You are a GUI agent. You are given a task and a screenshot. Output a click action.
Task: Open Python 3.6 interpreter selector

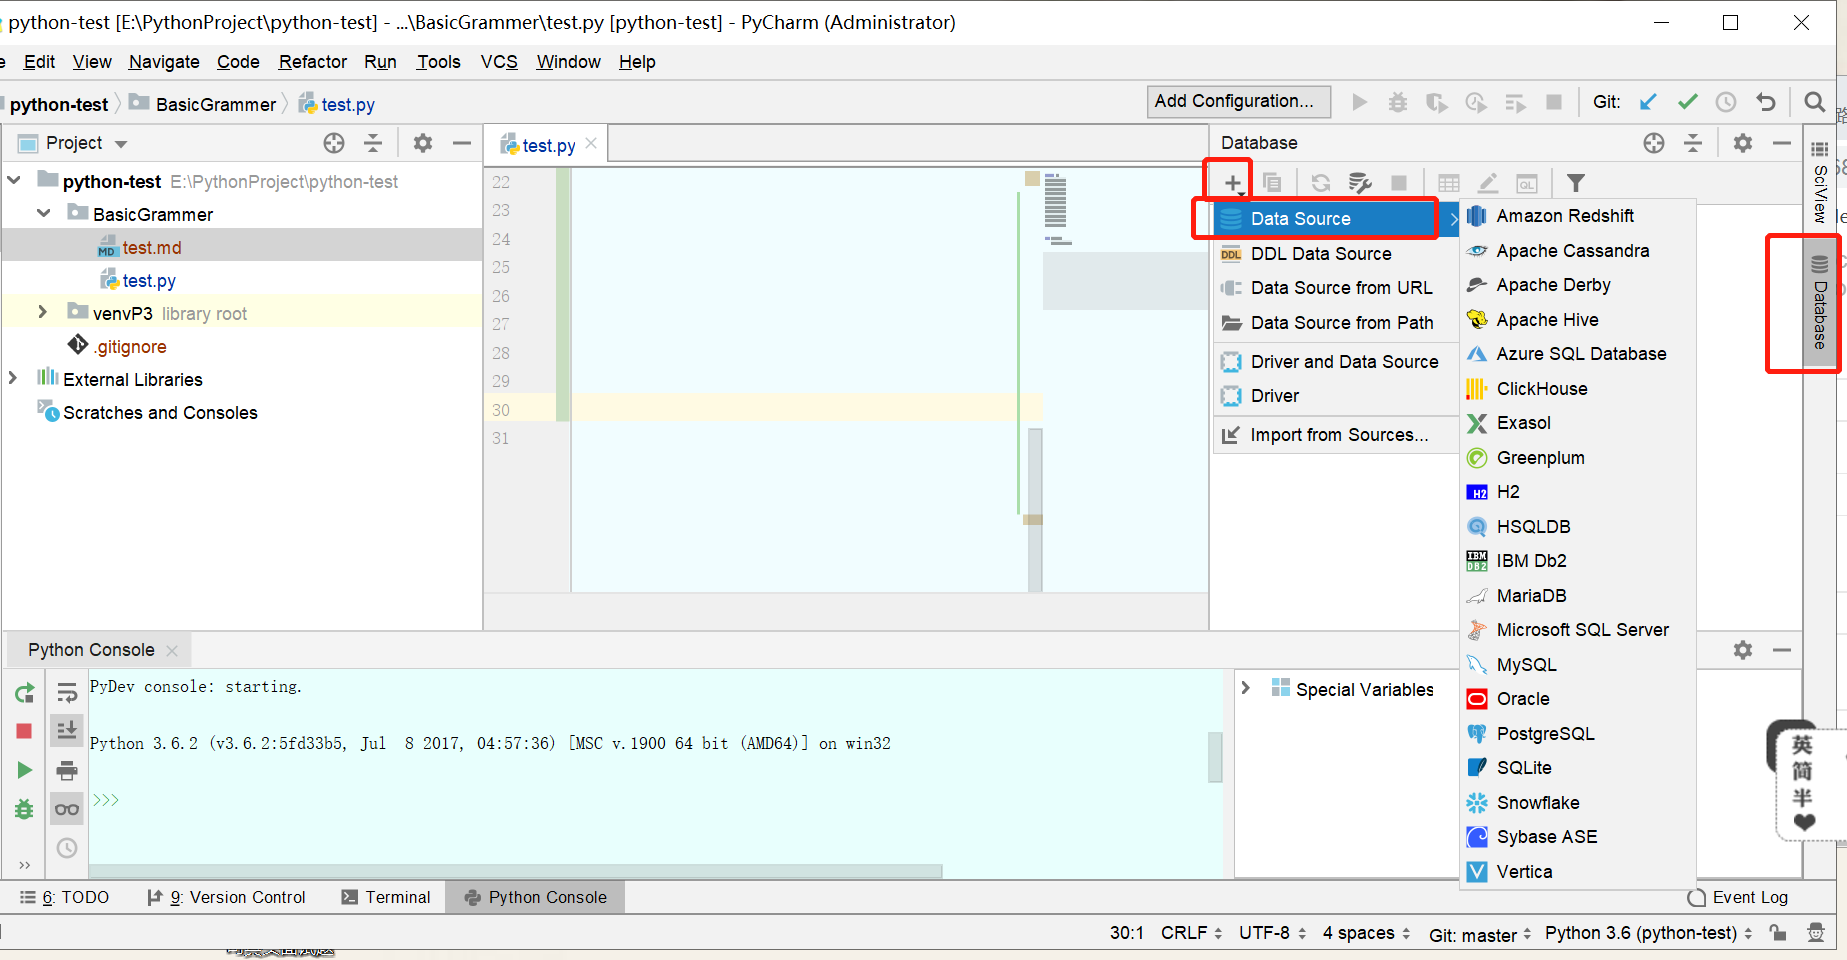tap(1649, 933)
